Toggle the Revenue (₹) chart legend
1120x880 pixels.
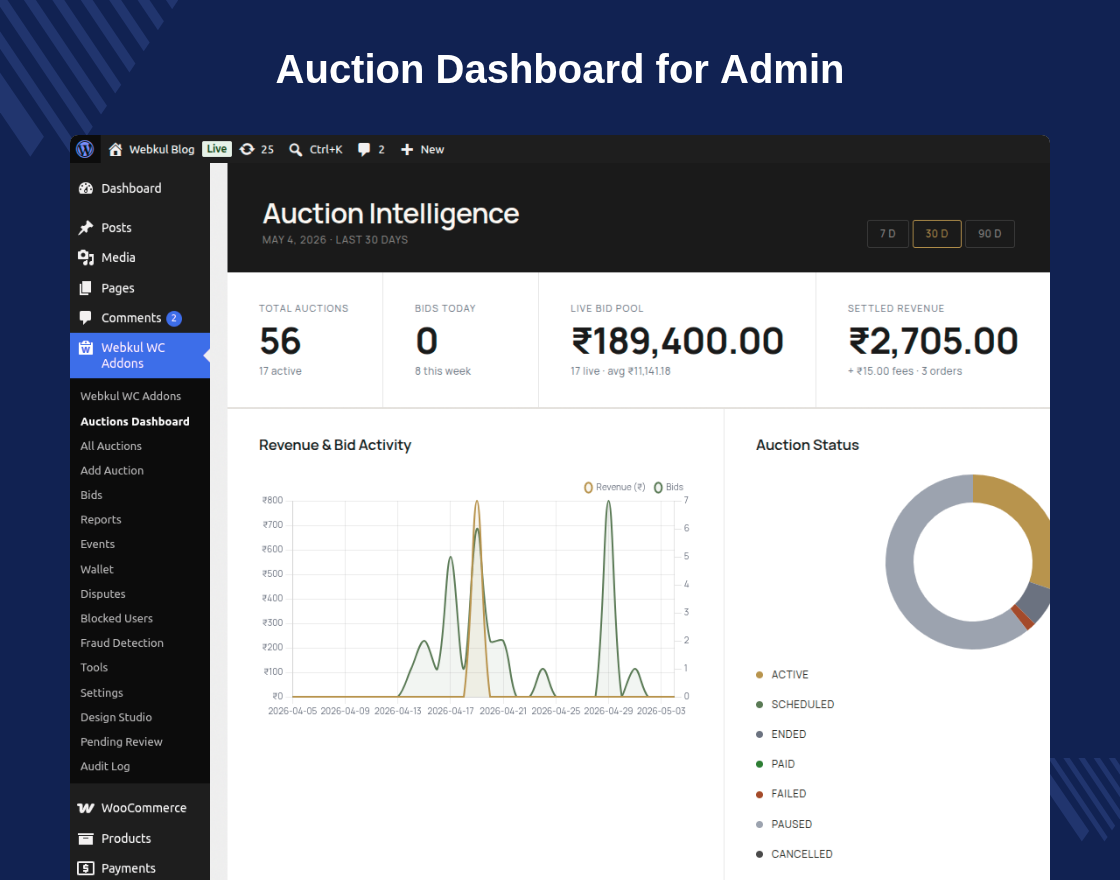click(614, 487)
